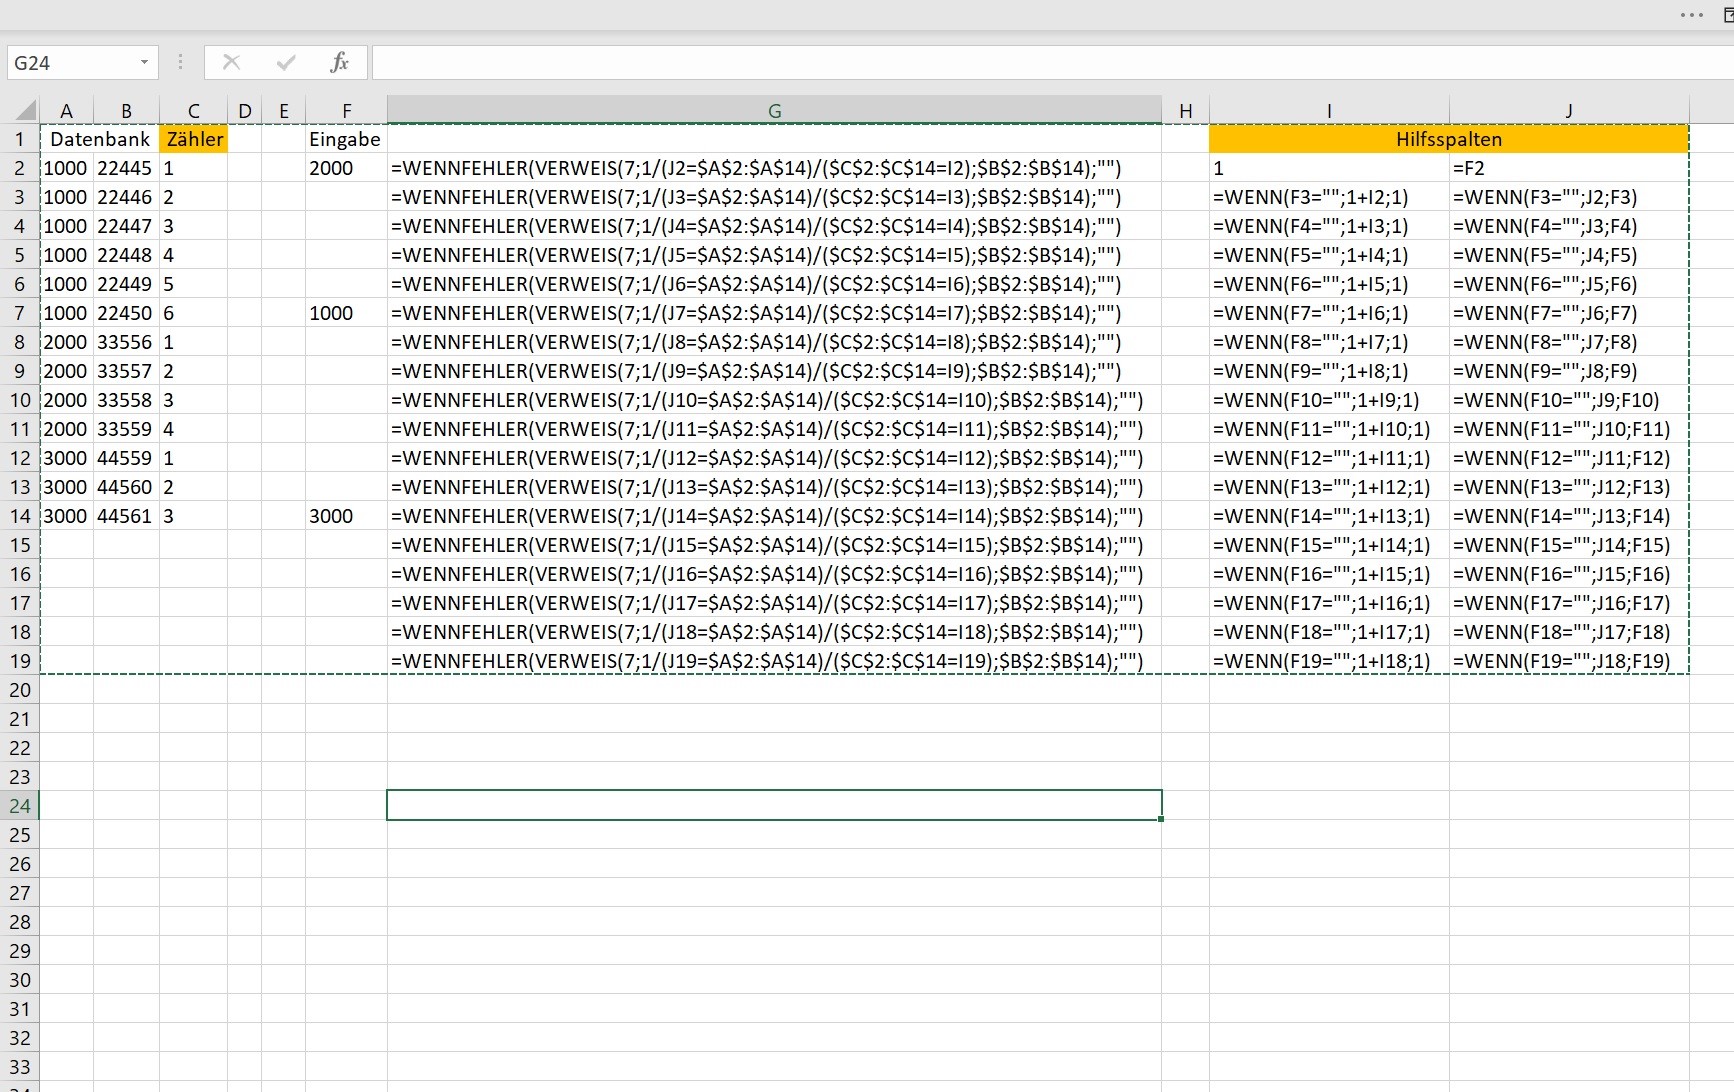Click the Cancel X icon in formula bar
This screenshot has height=1092, width=1734.
231,63
